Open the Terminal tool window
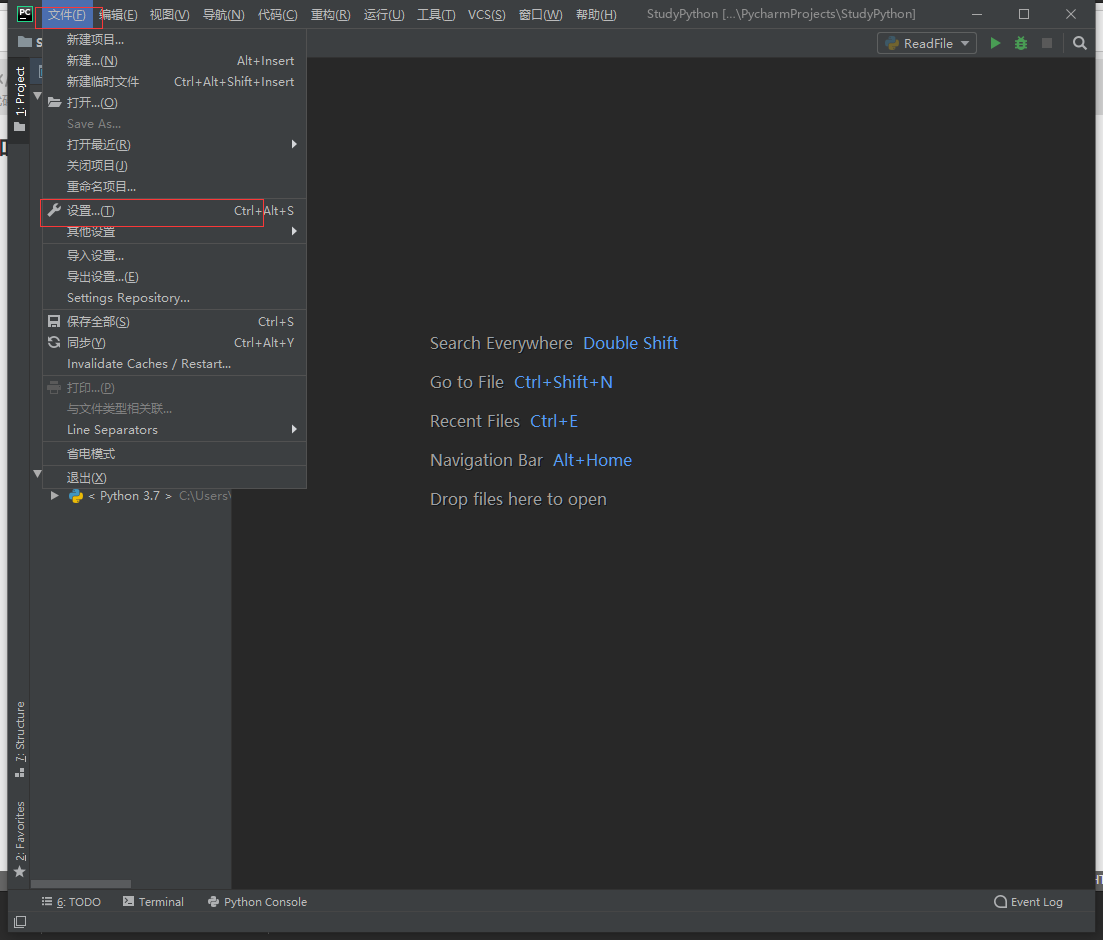The width and height of the screenshot is (1103, 940). click(x=153, y=902)
